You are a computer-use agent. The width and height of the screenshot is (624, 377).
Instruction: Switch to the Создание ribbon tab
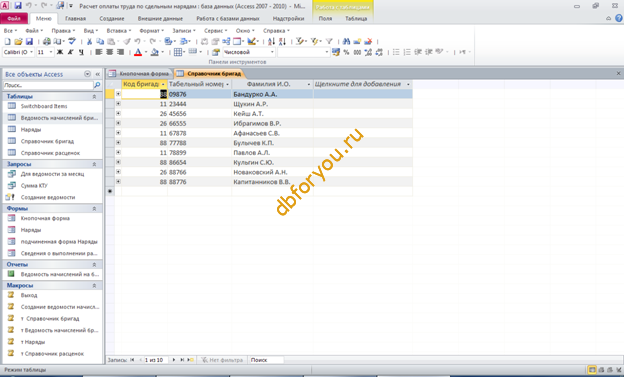pyautogui.click(x=112, y=18)
